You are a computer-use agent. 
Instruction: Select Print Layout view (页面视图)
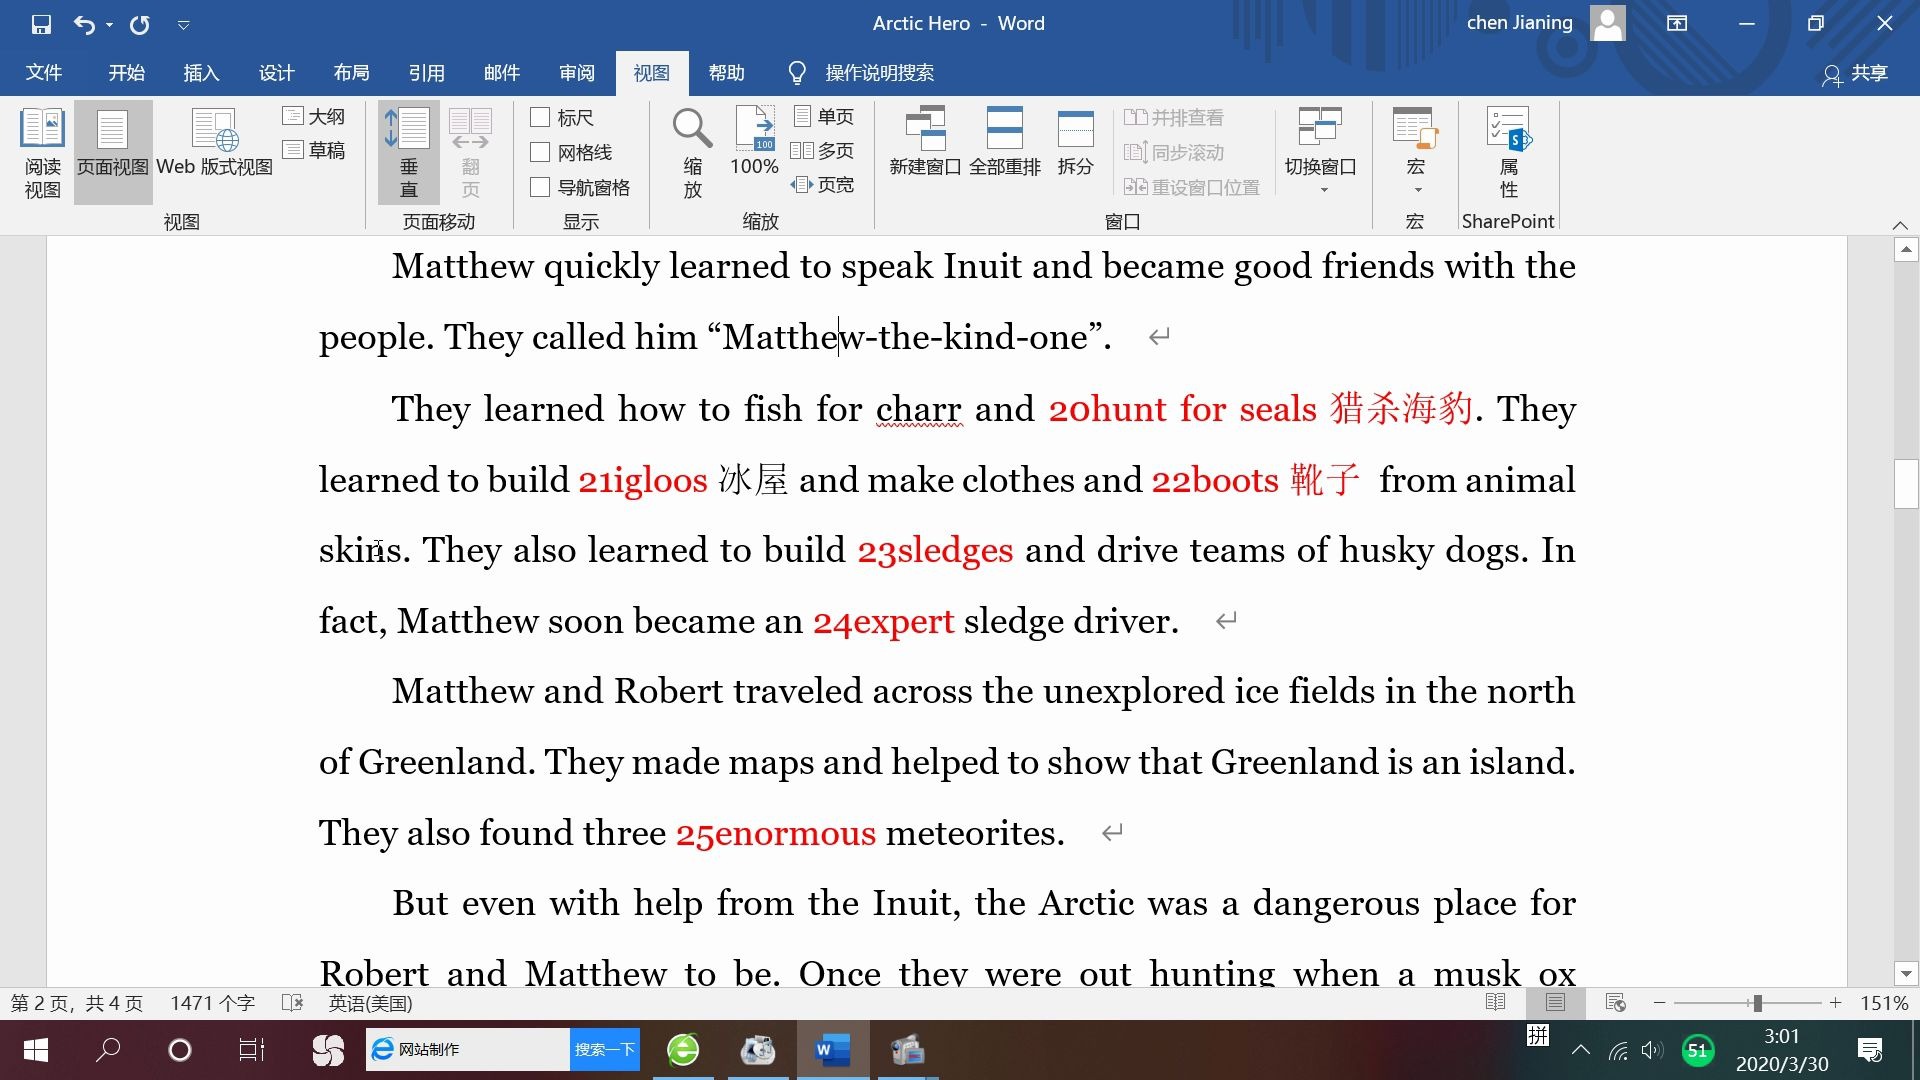(x=113, y=153)
